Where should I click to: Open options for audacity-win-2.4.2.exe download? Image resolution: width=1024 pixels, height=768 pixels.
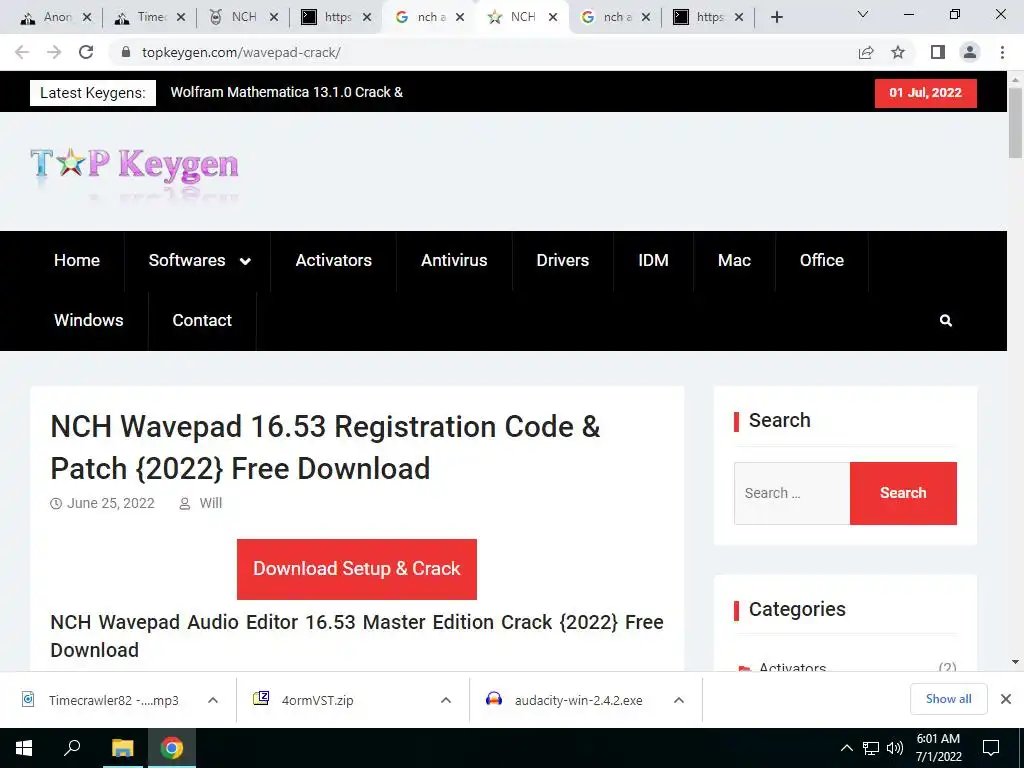pyautogui.click(x=679, y=700)
